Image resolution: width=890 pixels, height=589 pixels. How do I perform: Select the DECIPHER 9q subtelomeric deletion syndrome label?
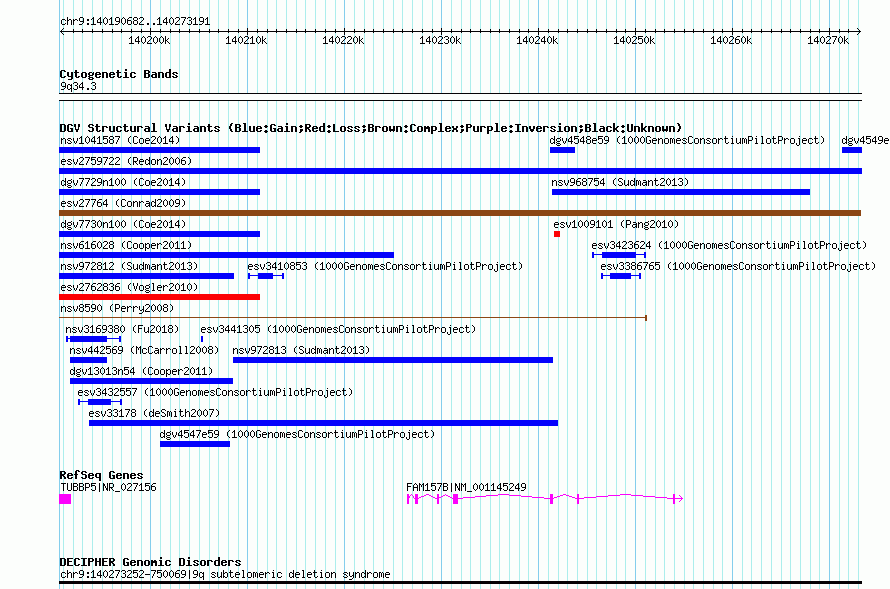[x=225, y=574]
